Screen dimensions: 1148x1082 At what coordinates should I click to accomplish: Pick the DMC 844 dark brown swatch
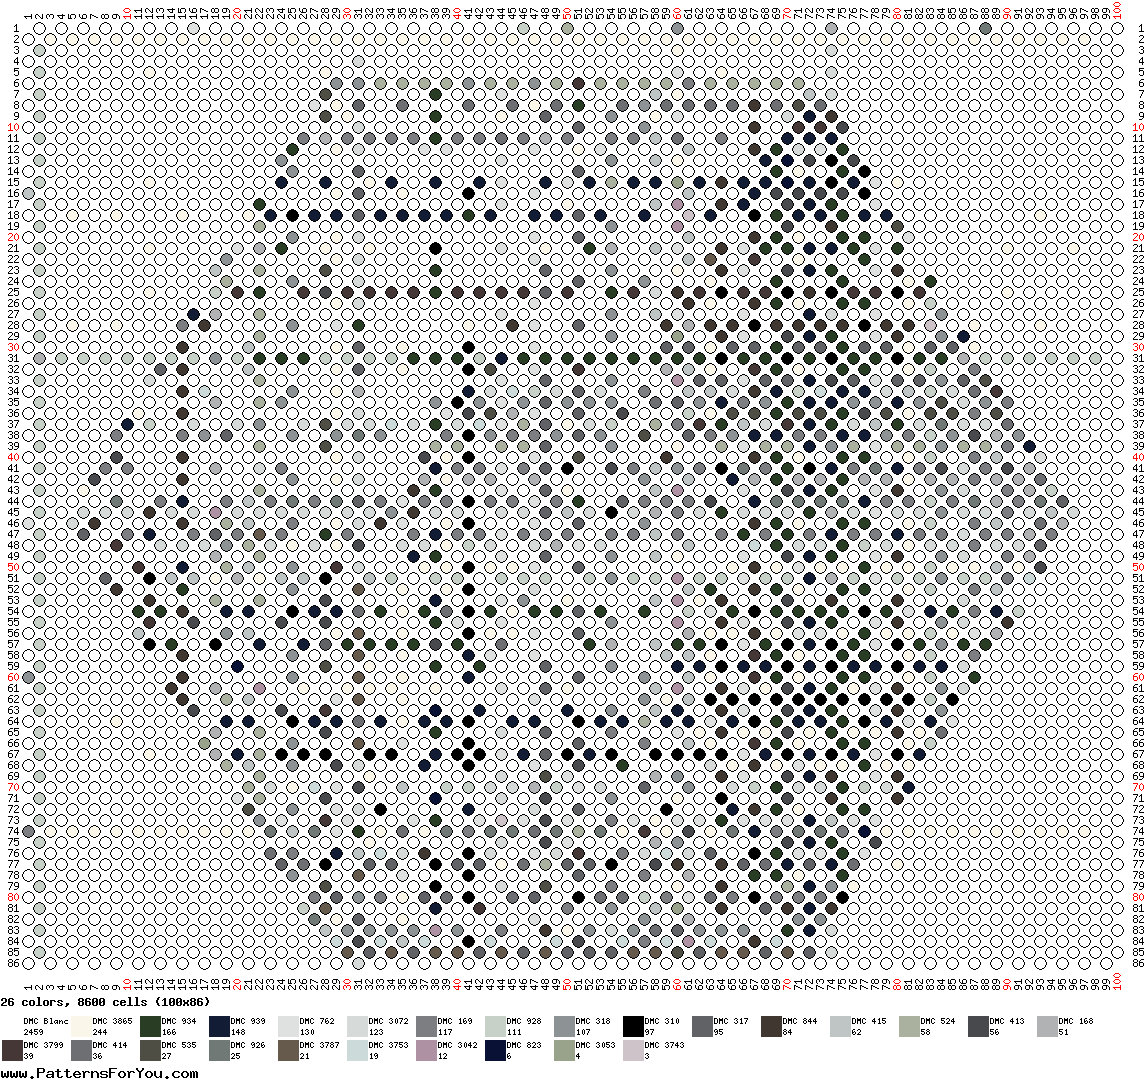click(772, 1027)
